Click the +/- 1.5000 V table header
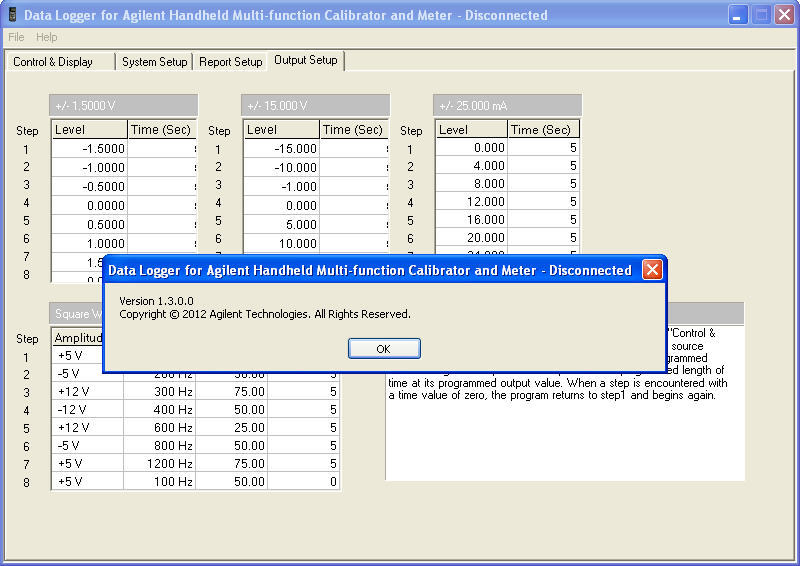This screenshot has width=800, height=566. 123,105
